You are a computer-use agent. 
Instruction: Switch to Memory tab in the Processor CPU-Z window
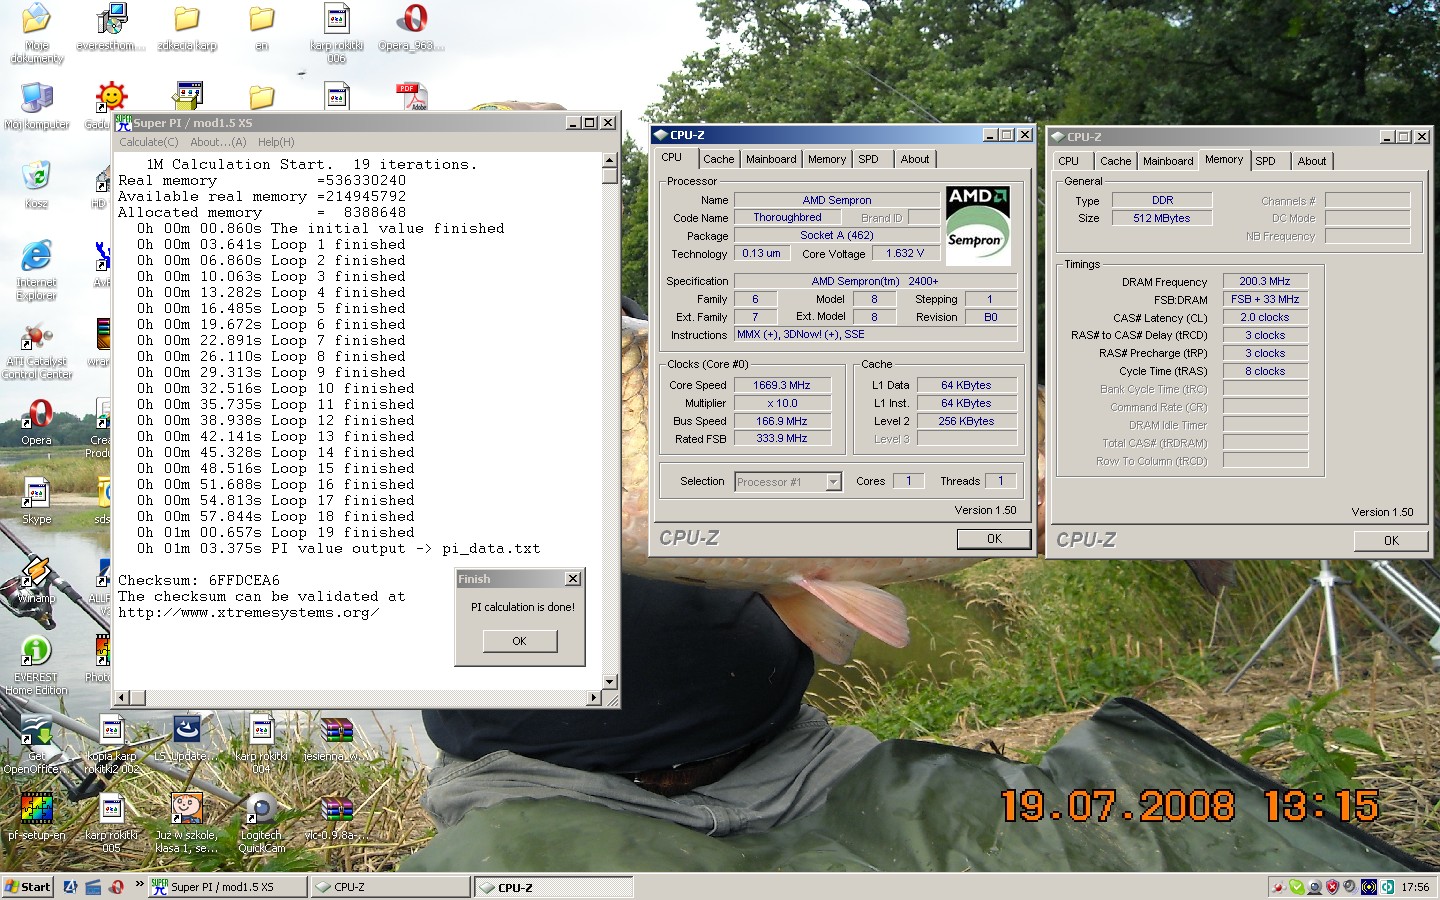coord(826,159)
